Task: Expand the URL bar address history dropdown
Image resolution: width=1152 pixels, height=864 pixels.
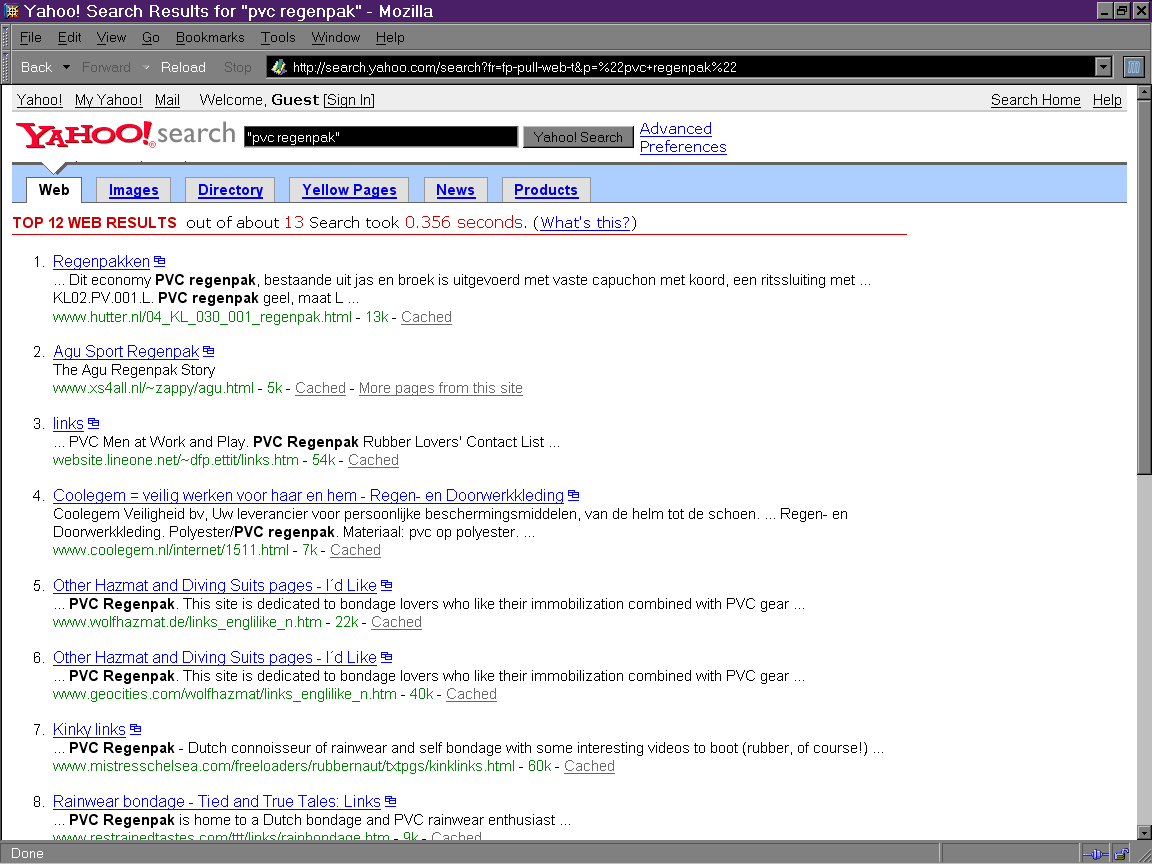Action: click(1103, 67)
